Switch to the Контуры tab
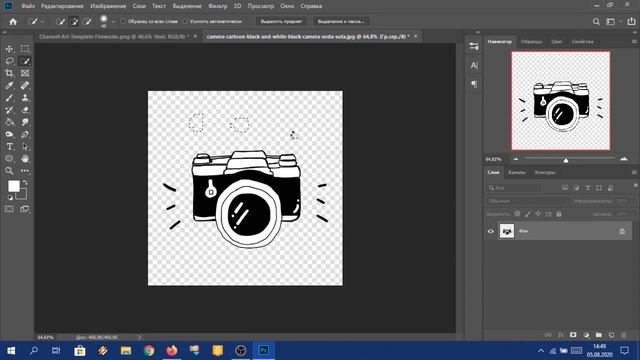This screenshot has height=360, width=640. 545,173
